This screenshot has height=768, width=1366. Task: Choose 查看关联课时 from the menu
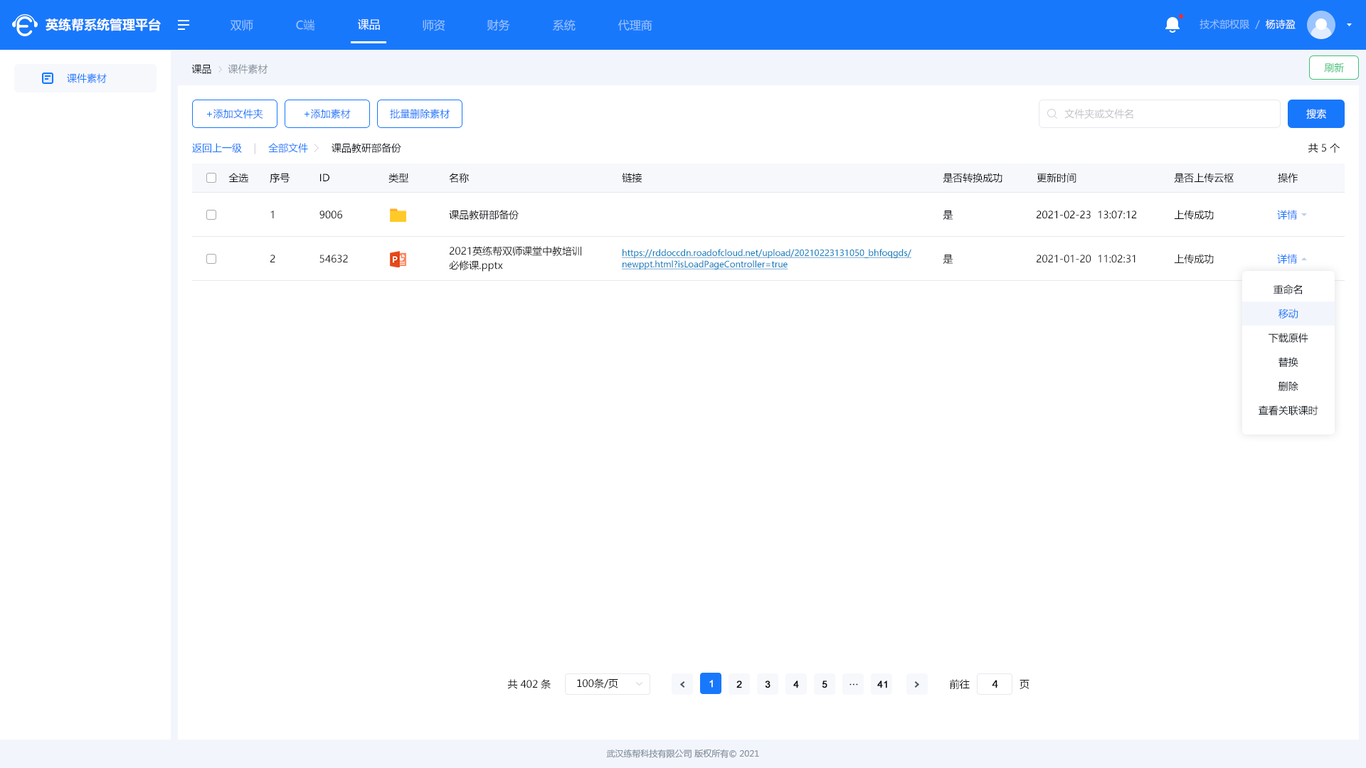[x=1288, y=411]
